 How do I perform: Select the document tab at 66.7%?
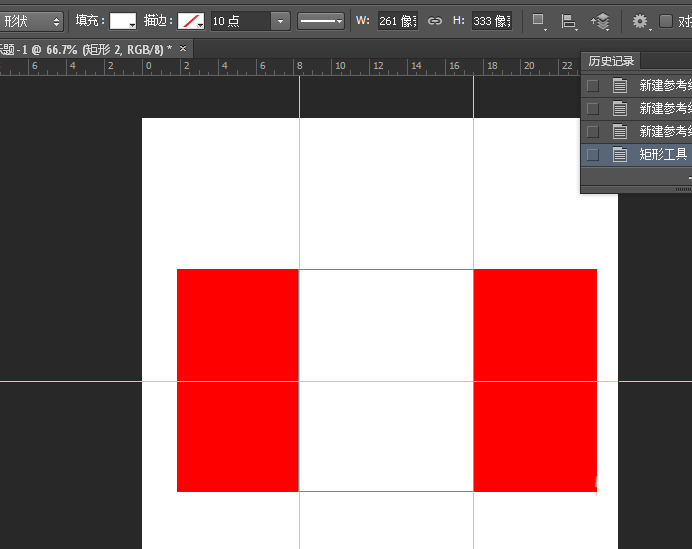(85, 49)
